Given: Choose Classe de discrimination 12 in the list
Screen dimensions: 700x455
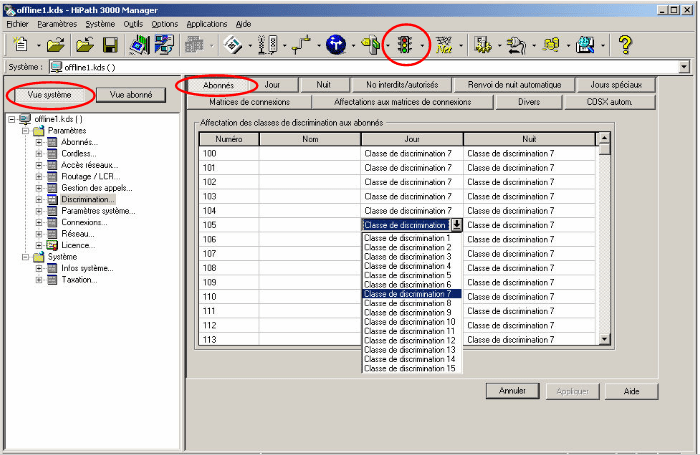Looking at the screenshot, I should [x=410, y=340].
